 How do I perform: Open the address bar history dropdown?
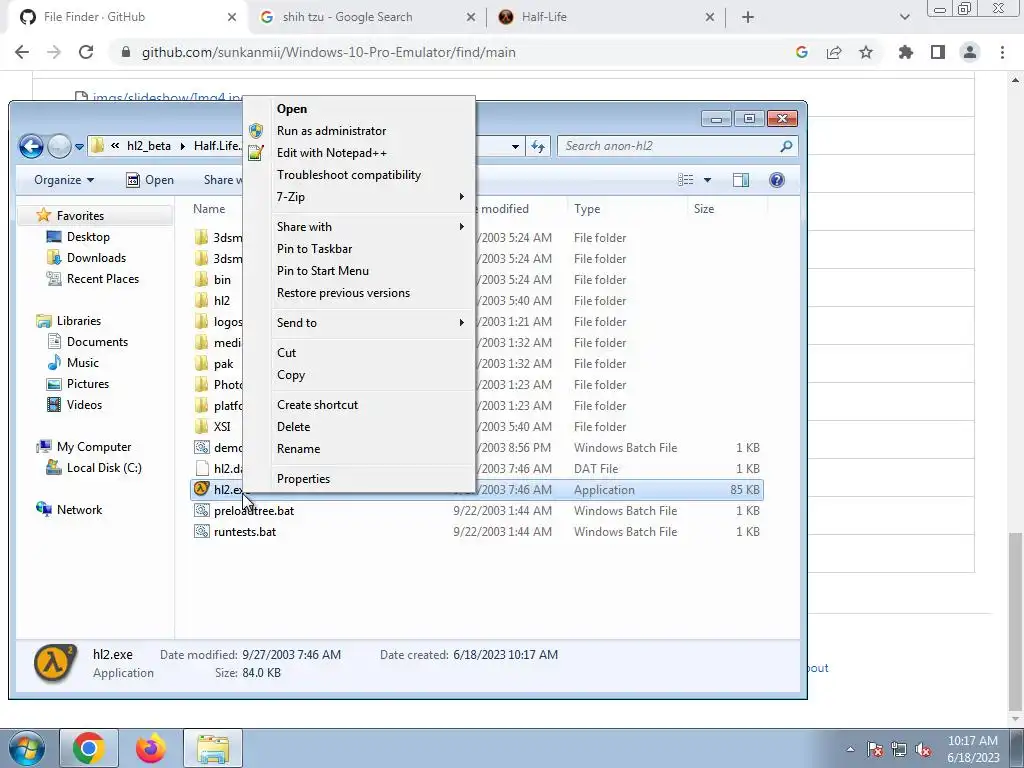pyautogui.click(x=515, y=146)
